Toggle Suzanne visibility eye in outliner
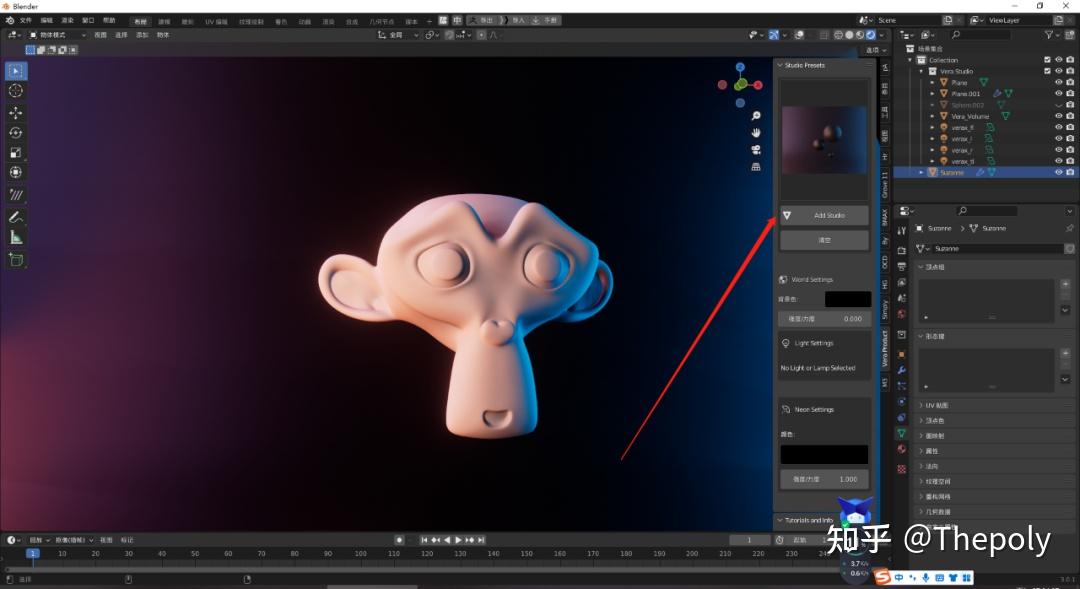 click(1059, 172)
